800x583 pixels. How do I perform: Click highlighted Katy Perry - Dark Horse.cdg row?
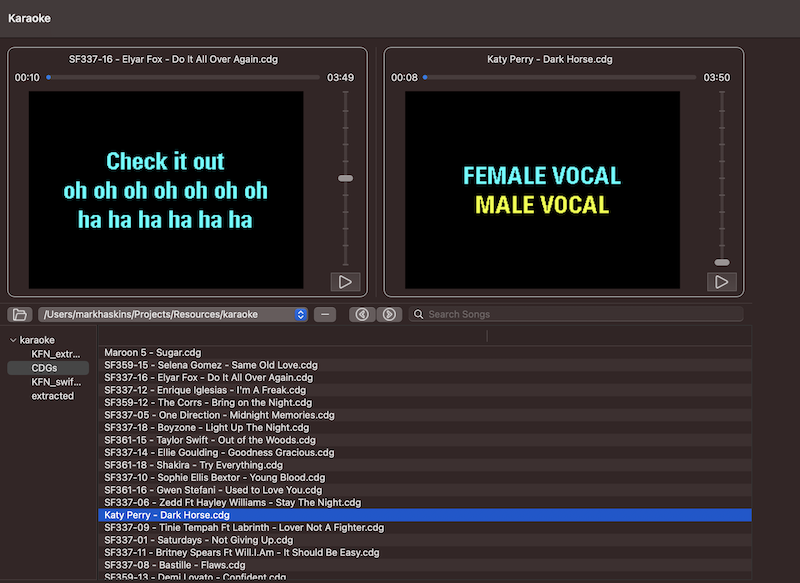point(424,515)
